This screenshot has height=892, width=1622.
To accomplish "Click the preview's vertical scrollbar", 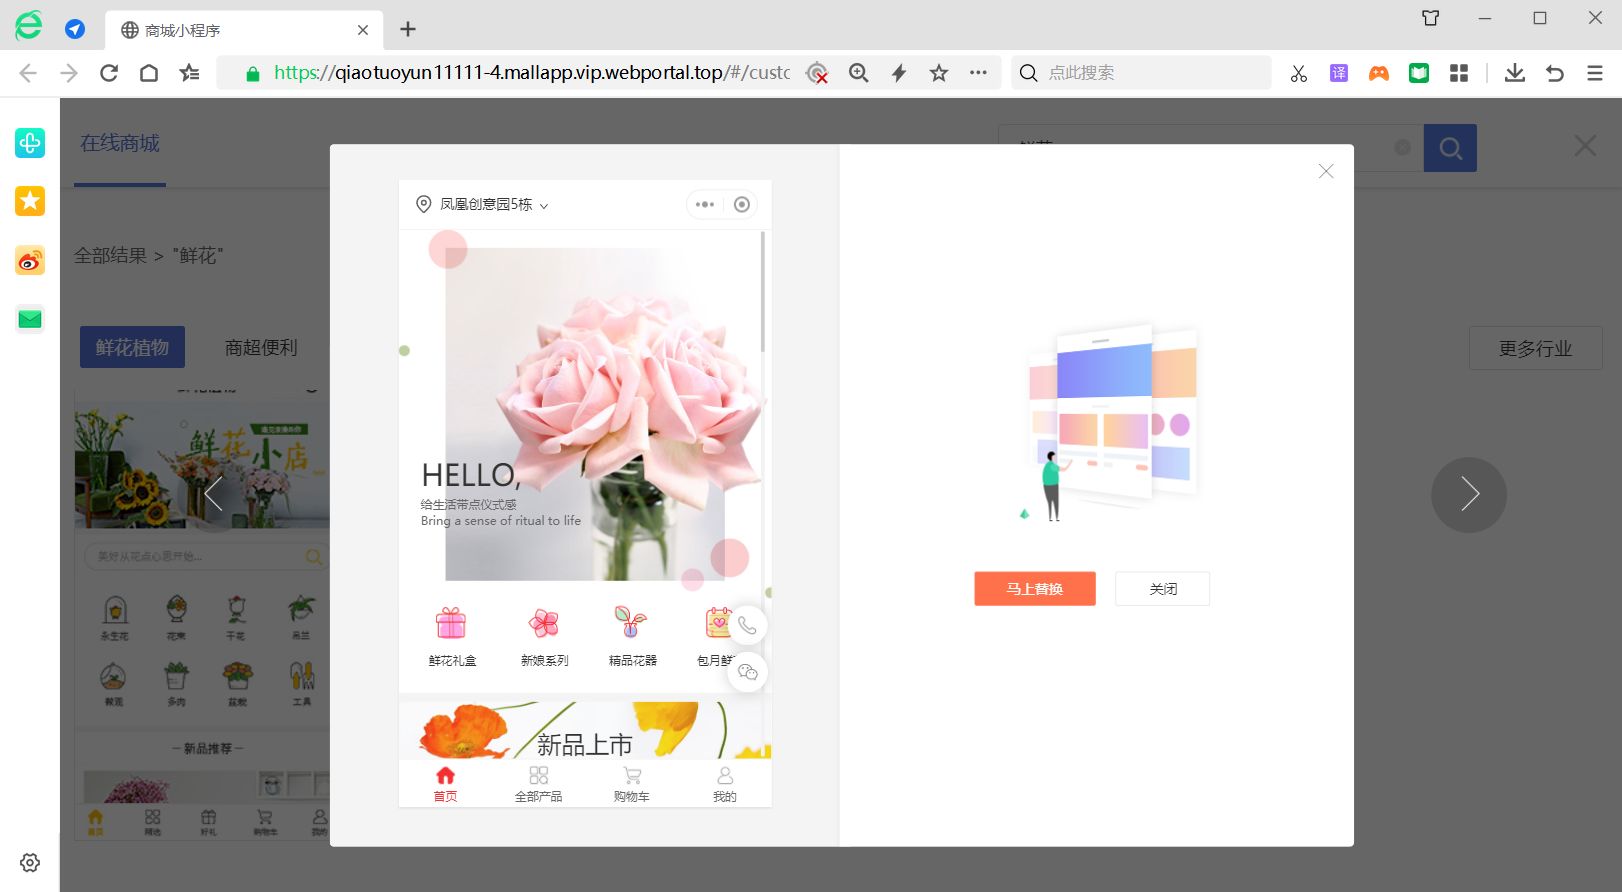I will coord(763,292).
